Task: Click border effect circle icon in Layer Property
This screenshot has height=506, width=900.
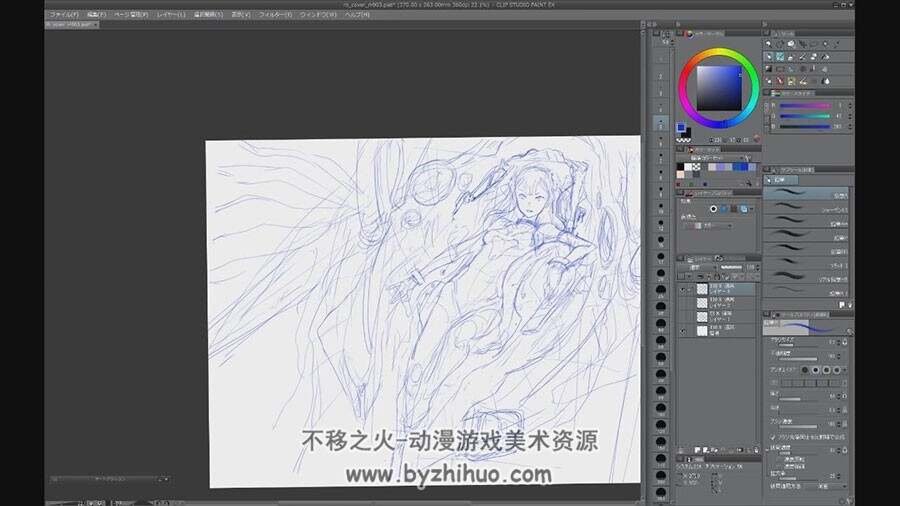Action: pyautogui.click(x=713, y=209)
